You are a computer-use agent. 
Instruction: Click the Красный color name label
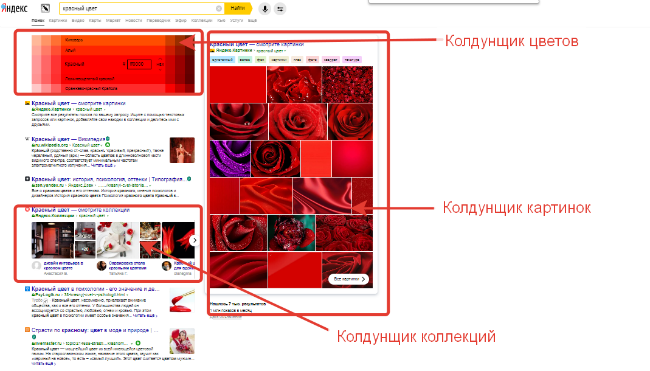[x=75, y=64]
